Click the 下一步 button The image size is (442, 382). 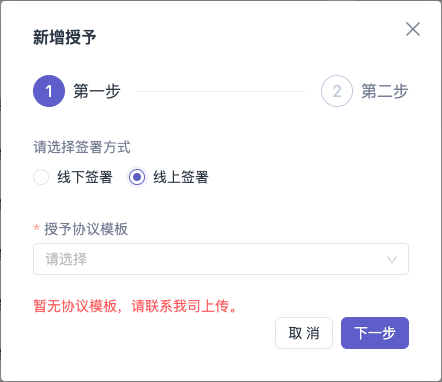pyautogui.click(x=375, y=333)
